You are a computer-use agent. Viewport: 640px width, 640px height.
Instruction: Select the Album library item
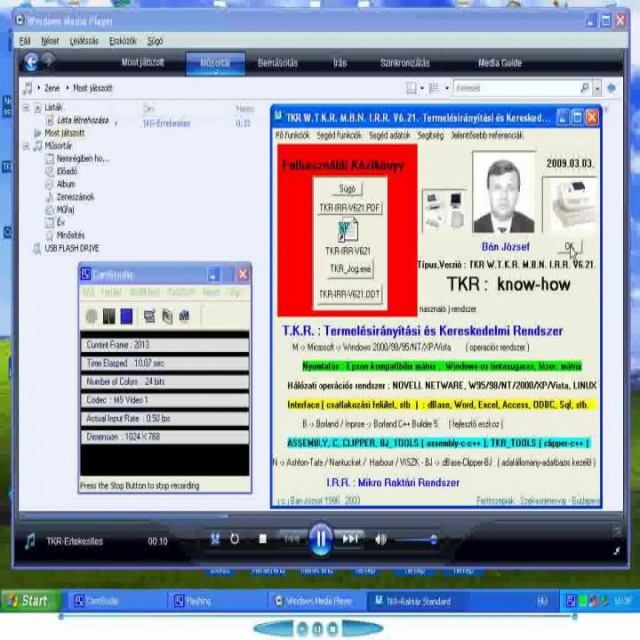[66, 184]
